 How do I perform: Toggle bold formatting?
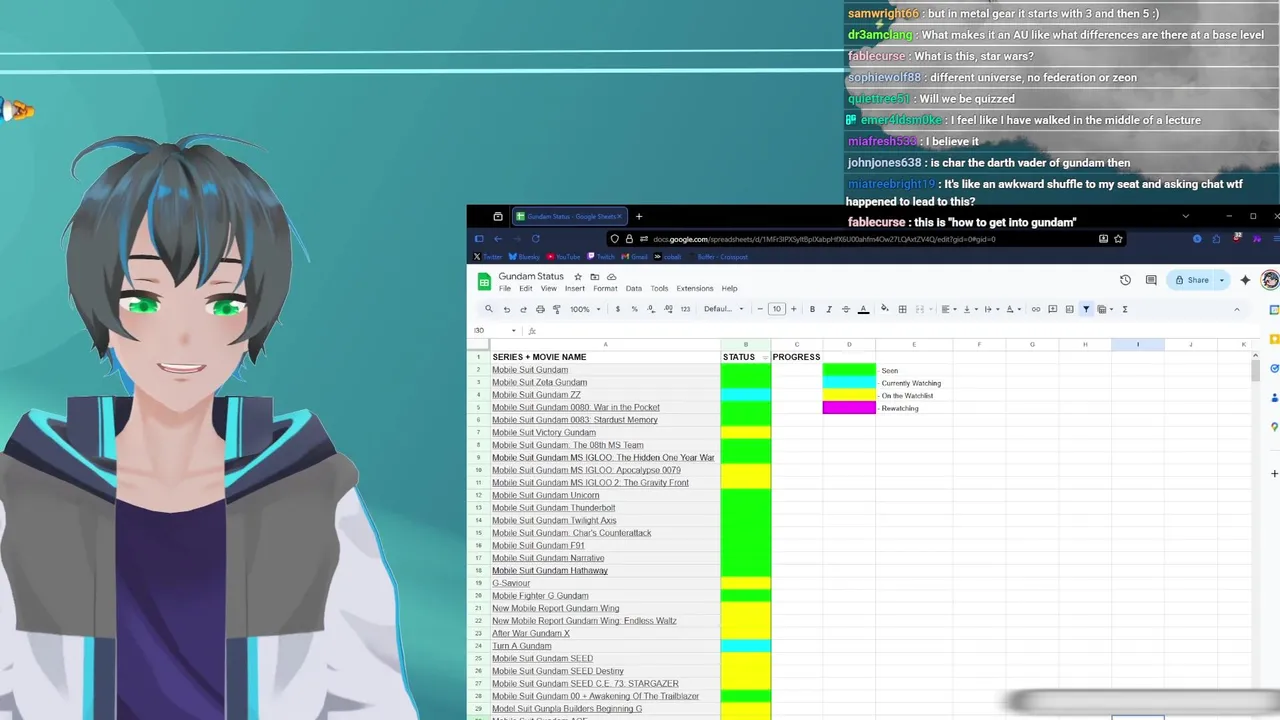click(812, 309)
